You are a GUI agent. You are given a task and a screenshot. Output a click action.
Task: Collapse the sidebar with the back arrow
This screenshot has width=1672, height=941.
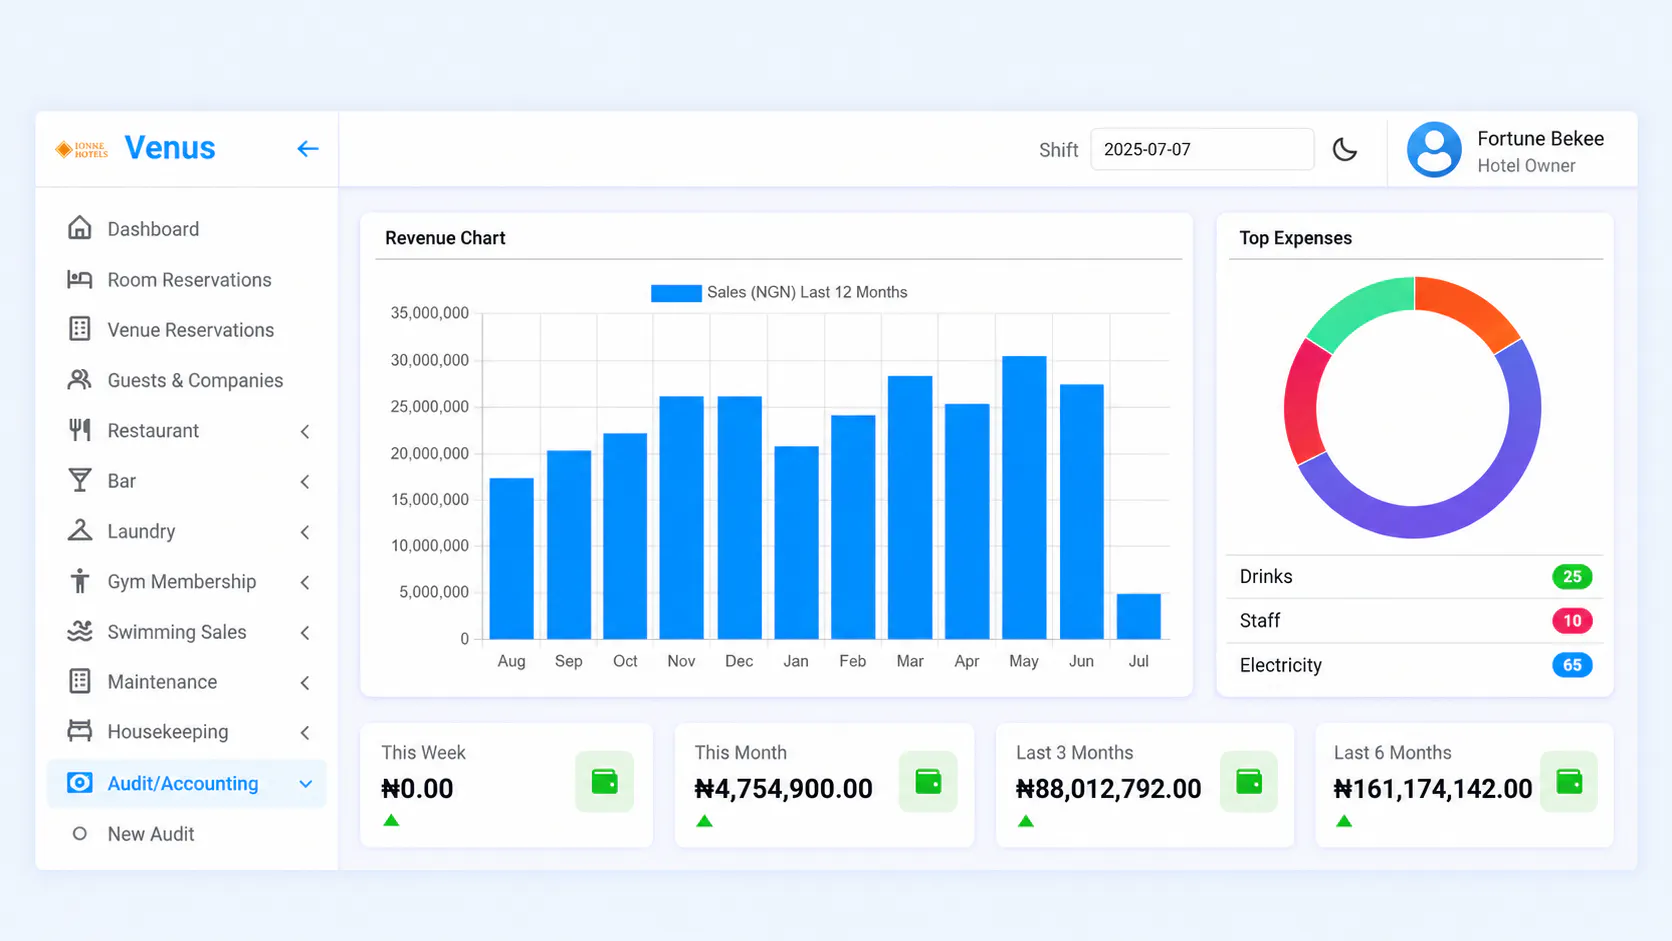click(x=307, y=149)
